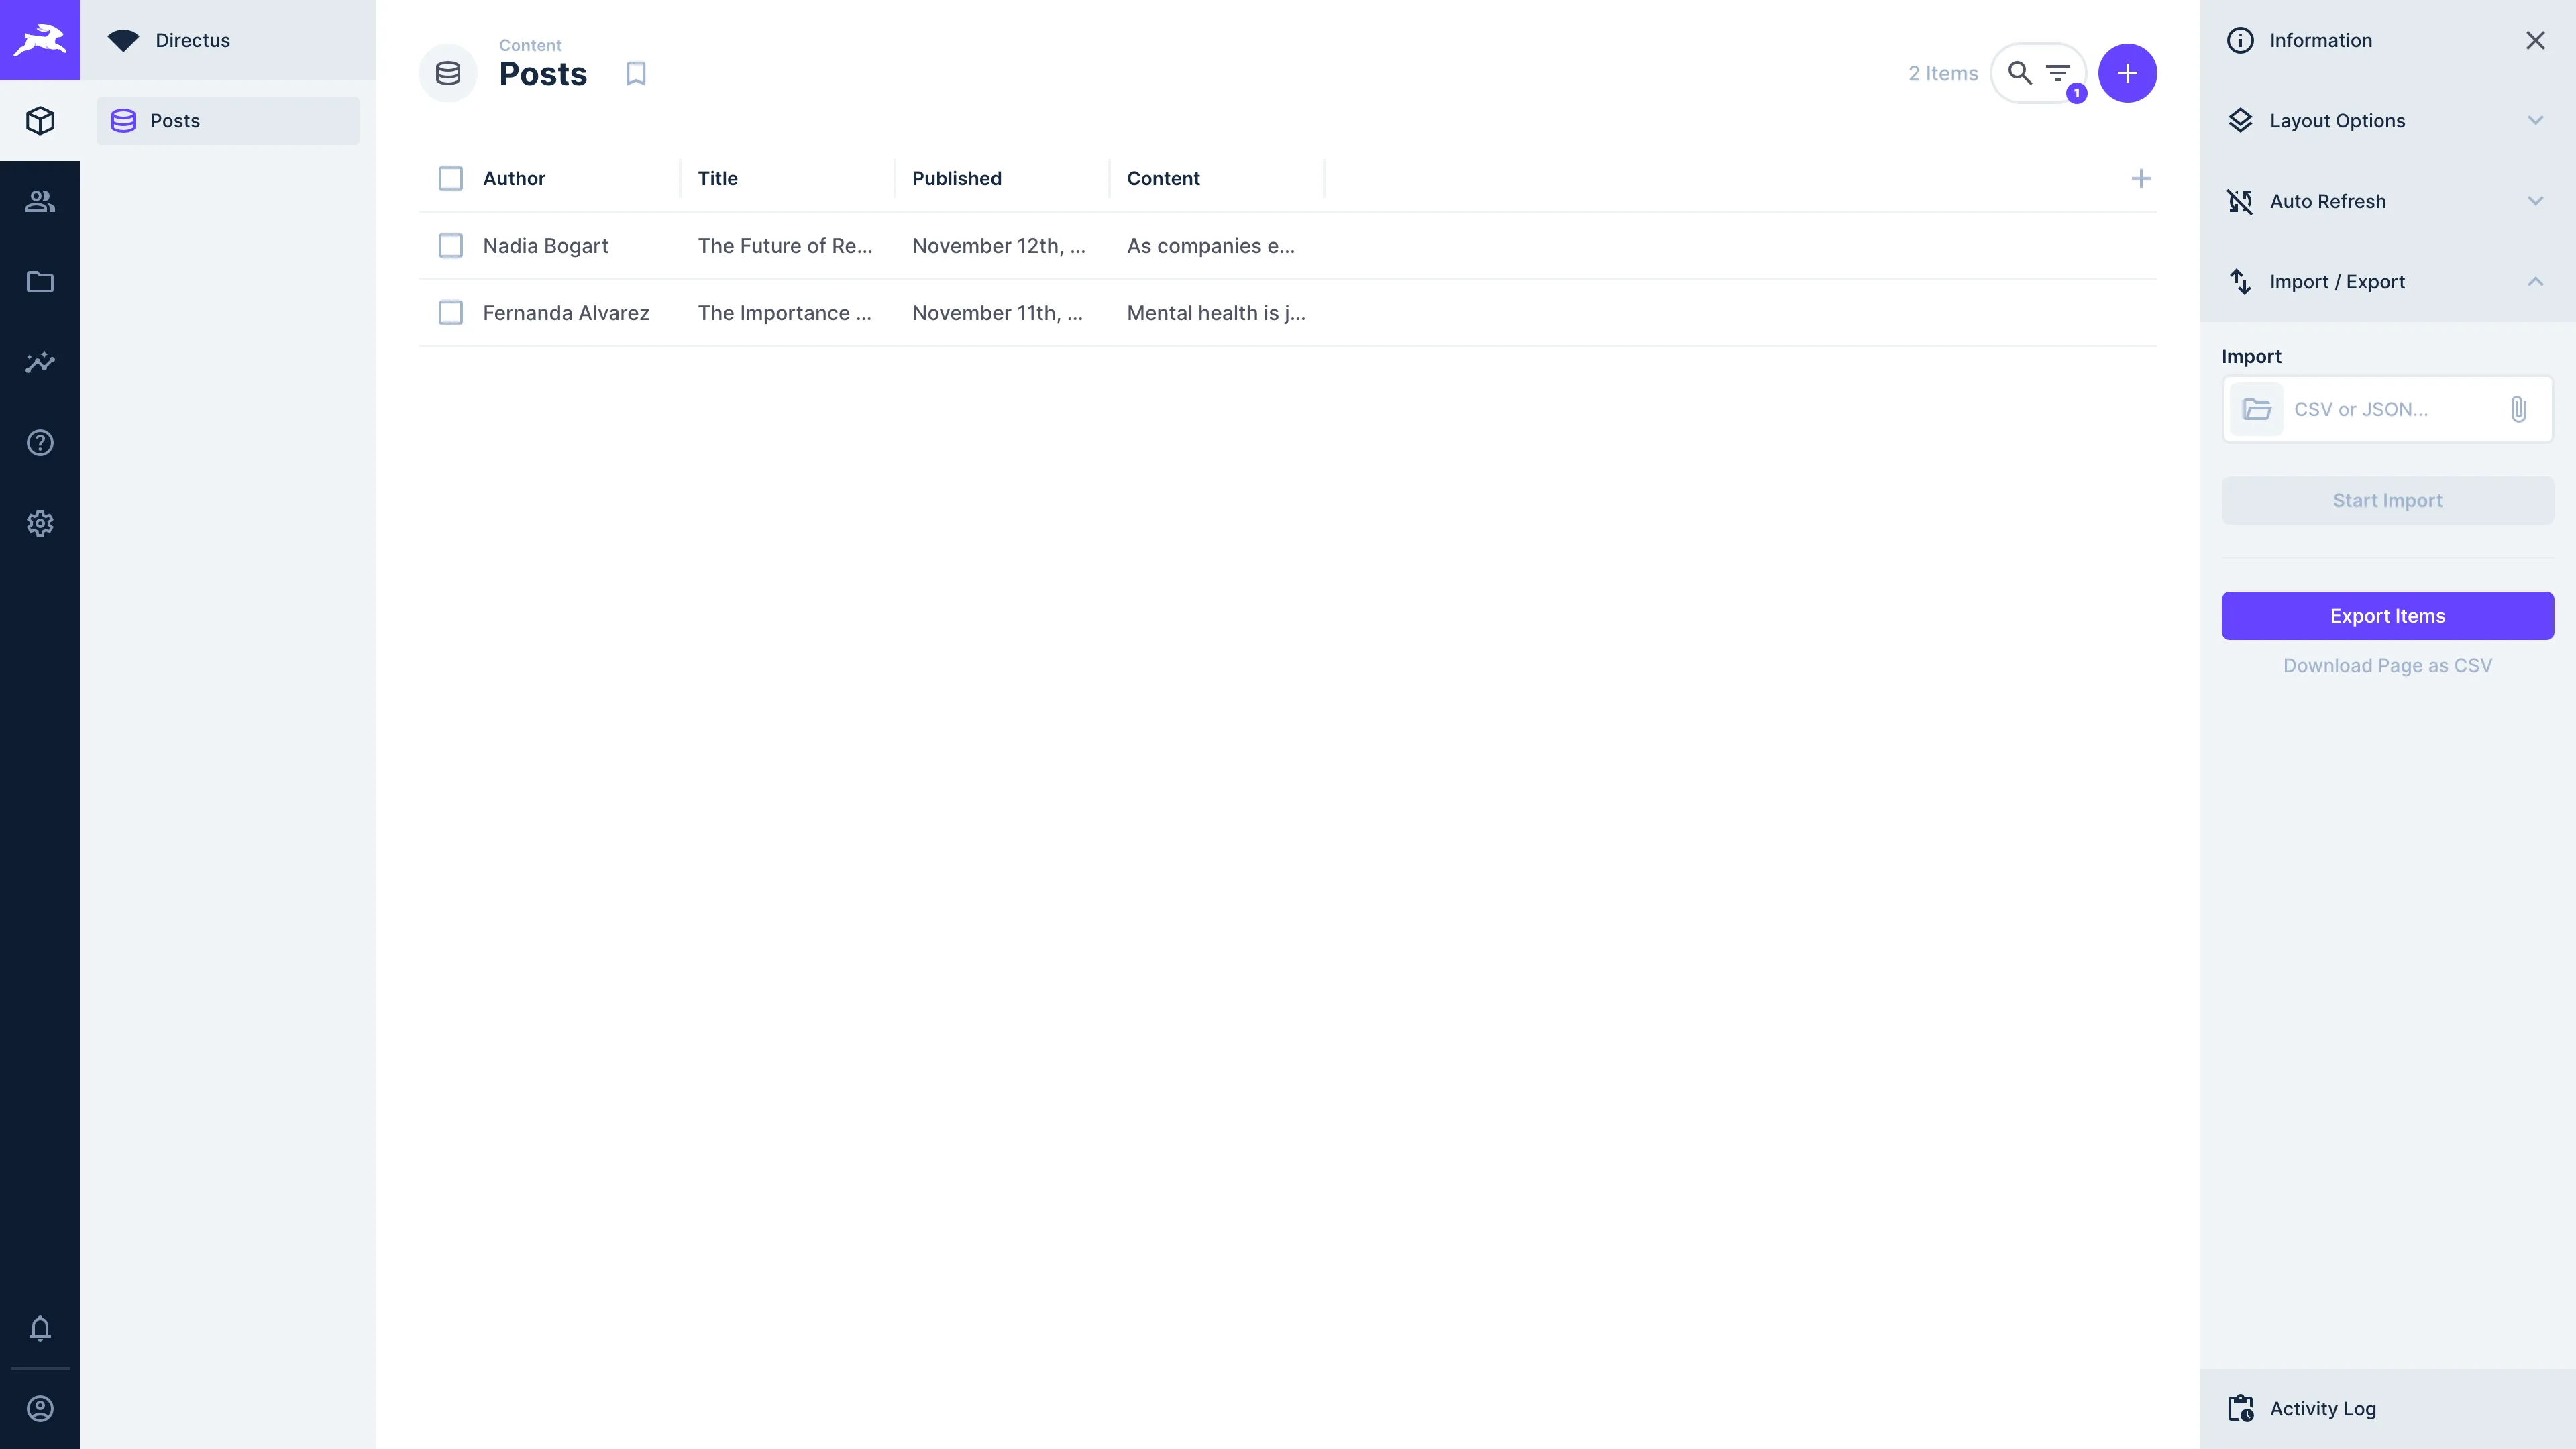Open the search icon in header
The width and height of the screenshot is (2576, 1449).
[2019, 73]
